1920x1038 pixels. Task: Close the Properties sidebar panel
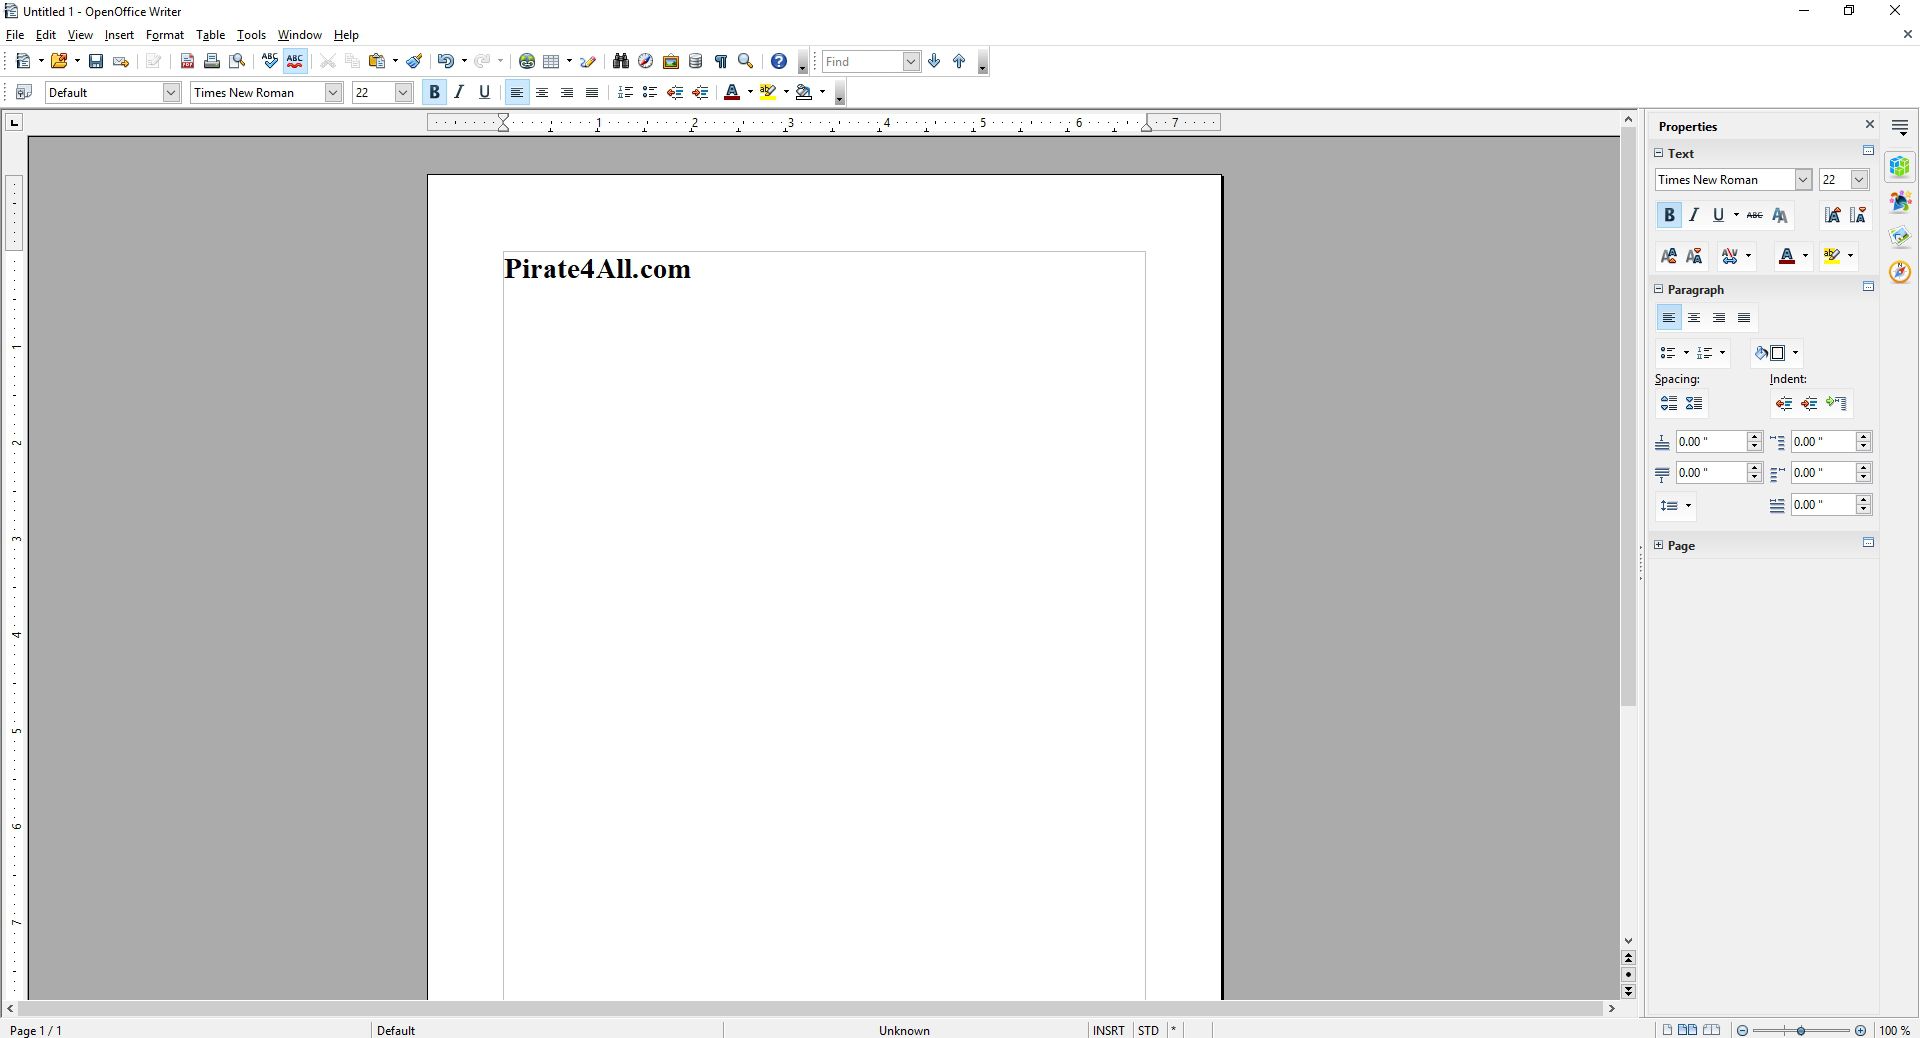coord(1870,125)
